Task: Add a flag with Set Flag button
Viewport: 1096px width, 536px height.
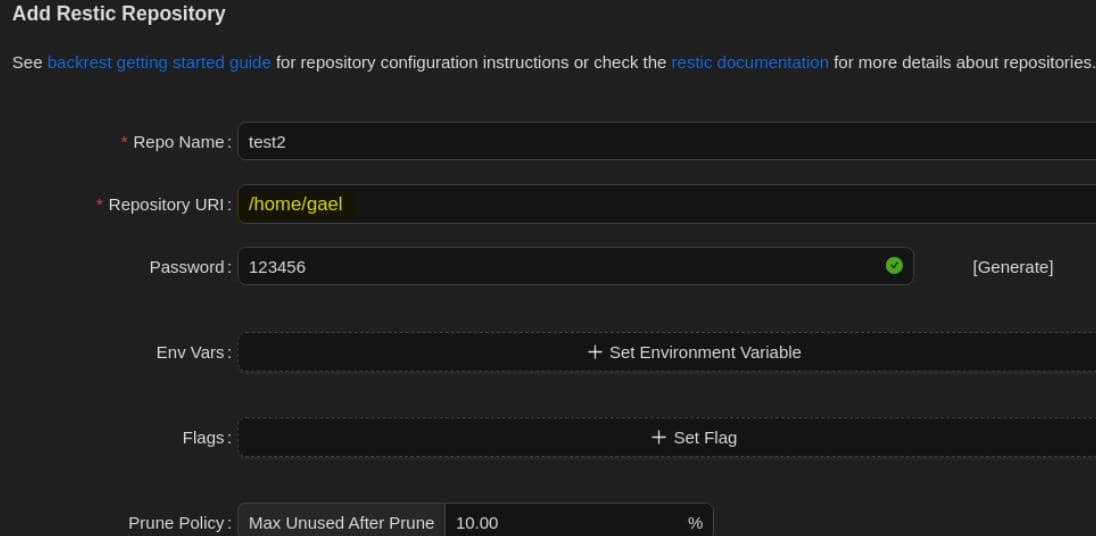Action: pos(694,438)
